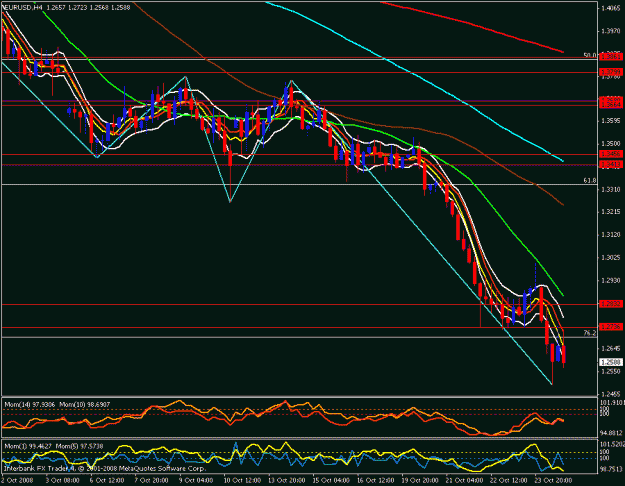This screenshot has width=625, height=486.
Task: Click the Mom(10) 98.6907 indicator label
Action: click(85, 405)
